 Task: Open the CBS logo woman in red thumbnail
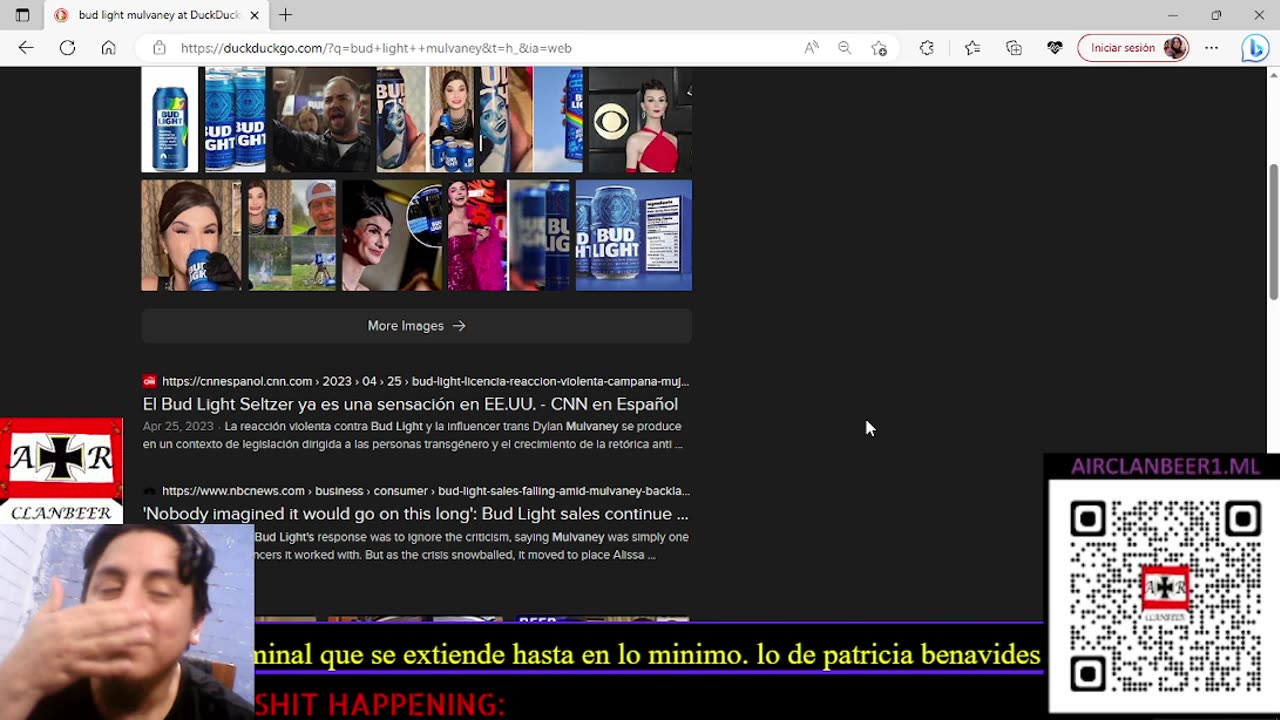[x=640, y=120]
